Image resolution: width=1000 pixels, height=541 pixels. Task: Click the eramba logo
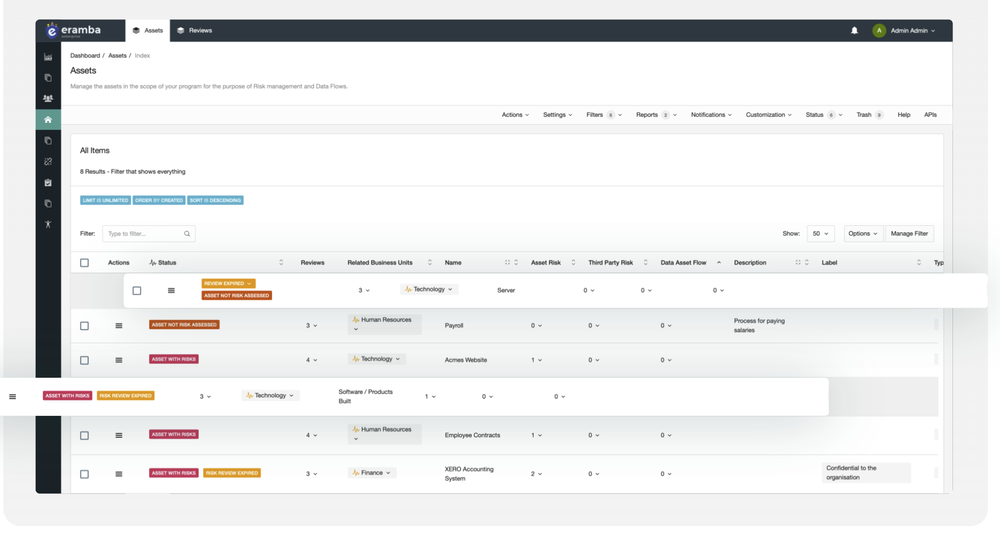click(73, 31)
